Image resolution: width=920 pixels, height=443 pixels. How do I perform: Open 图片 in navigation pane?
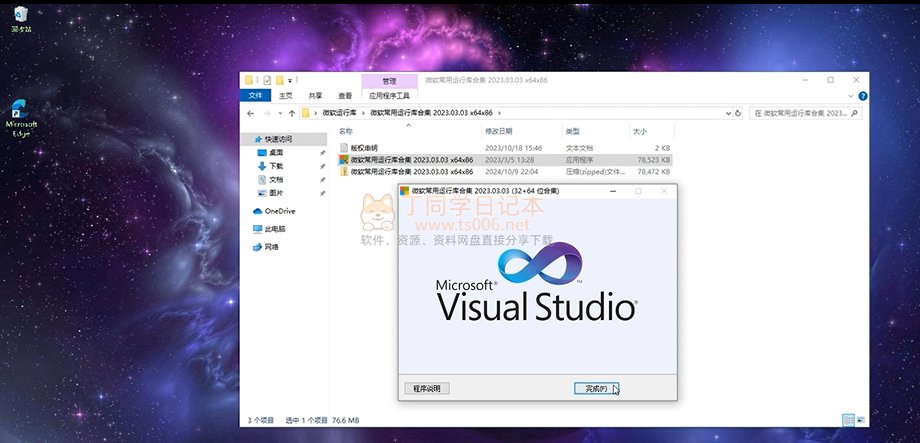coord(276,193)
